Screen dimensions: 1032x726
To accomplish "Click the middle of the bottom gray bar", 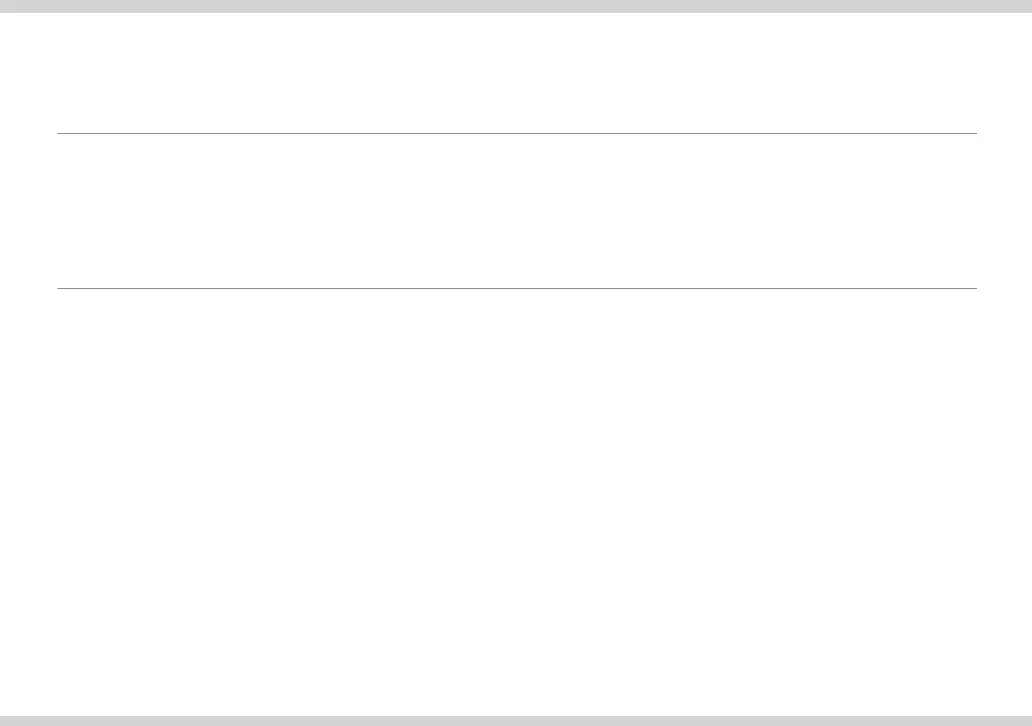I will 516,720.
